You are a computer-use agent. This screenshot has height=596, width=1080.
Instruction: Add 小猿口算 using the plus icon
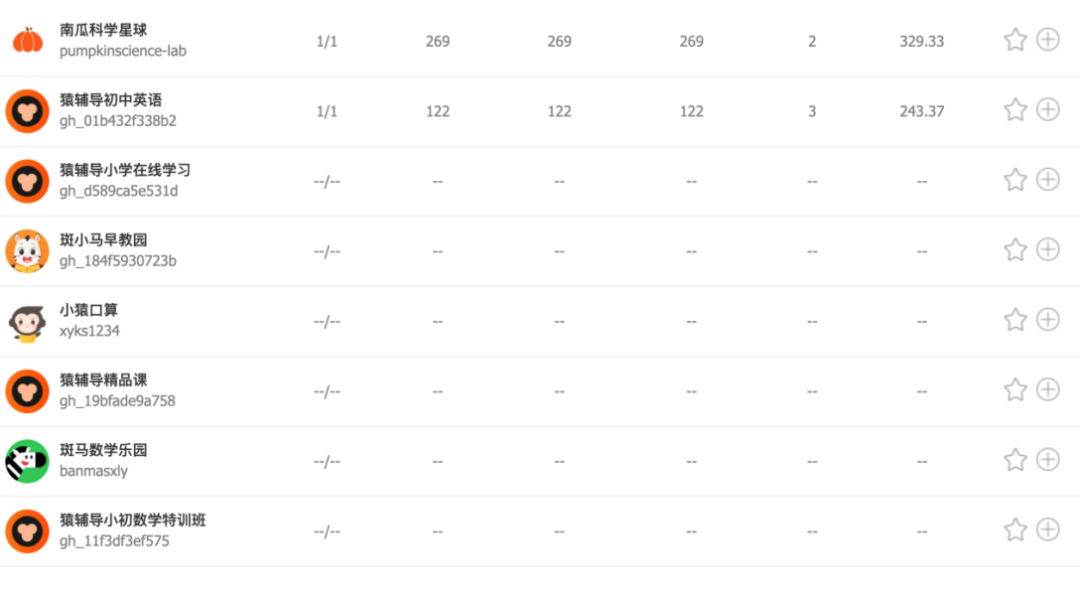1047,320
